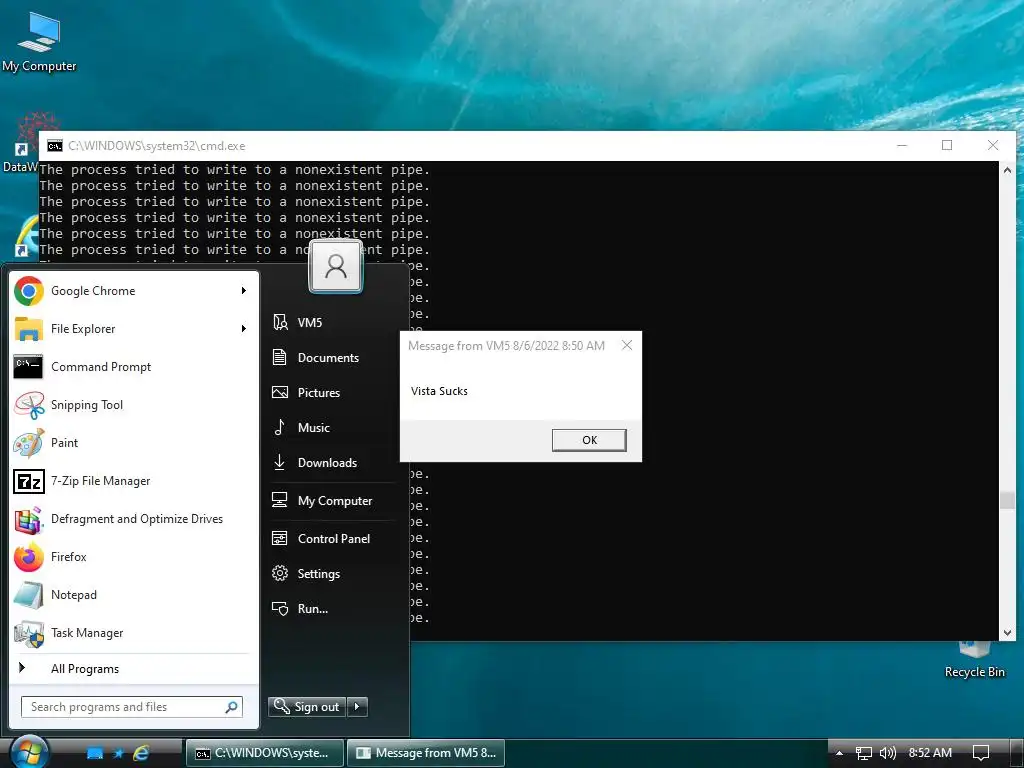Switch to cmd.exe taskbar button

265,753
